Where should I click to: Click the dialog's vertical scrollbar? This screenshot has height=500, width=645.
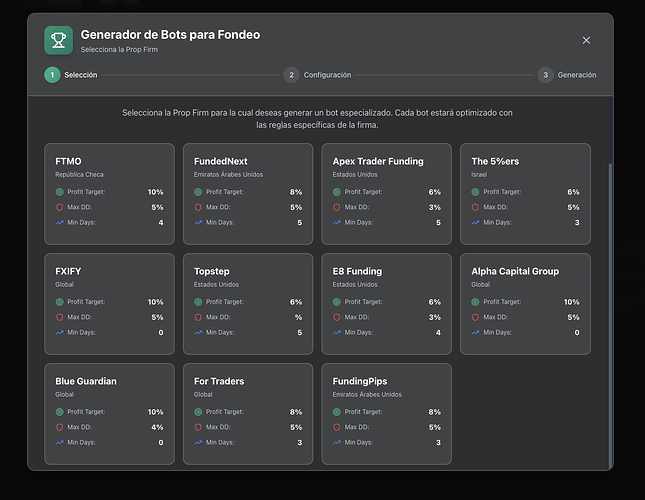(x=610, y=316)
